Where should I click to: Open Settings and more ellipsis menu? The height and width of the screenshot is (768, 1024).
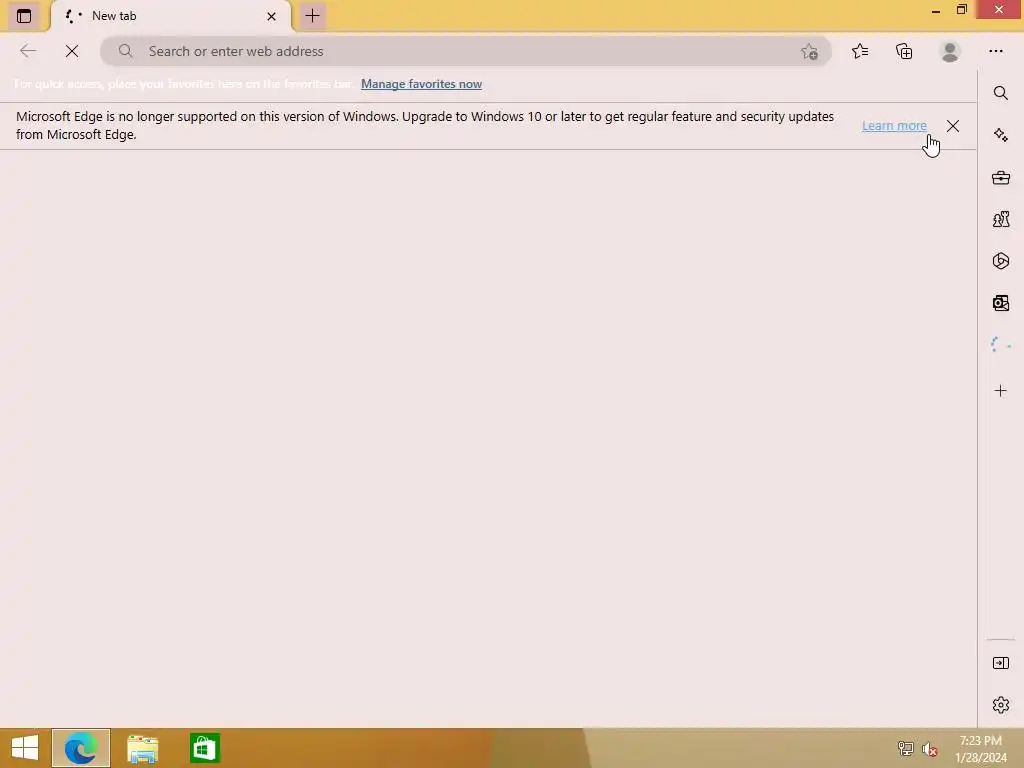pyautogui.click(x=995, y=51)
